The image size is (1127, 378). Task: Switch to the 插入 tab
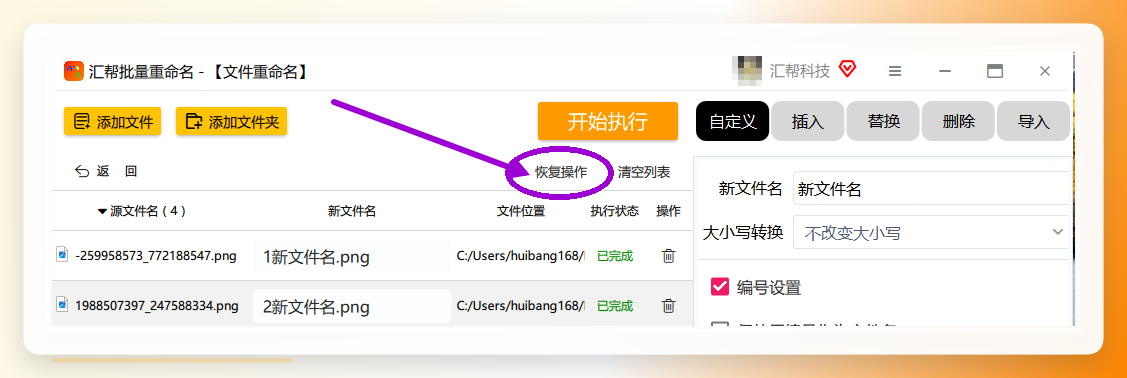point(808,121)
